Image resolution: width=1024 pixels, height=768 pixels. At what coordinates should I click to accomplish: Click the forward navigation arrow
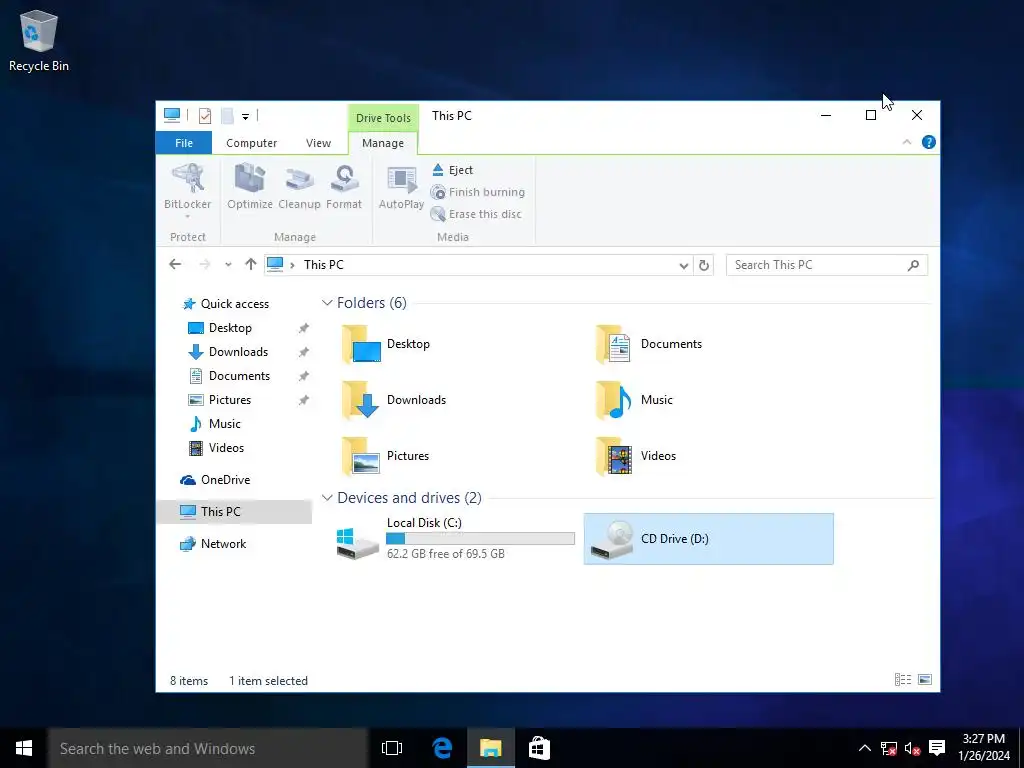(204, 264)
